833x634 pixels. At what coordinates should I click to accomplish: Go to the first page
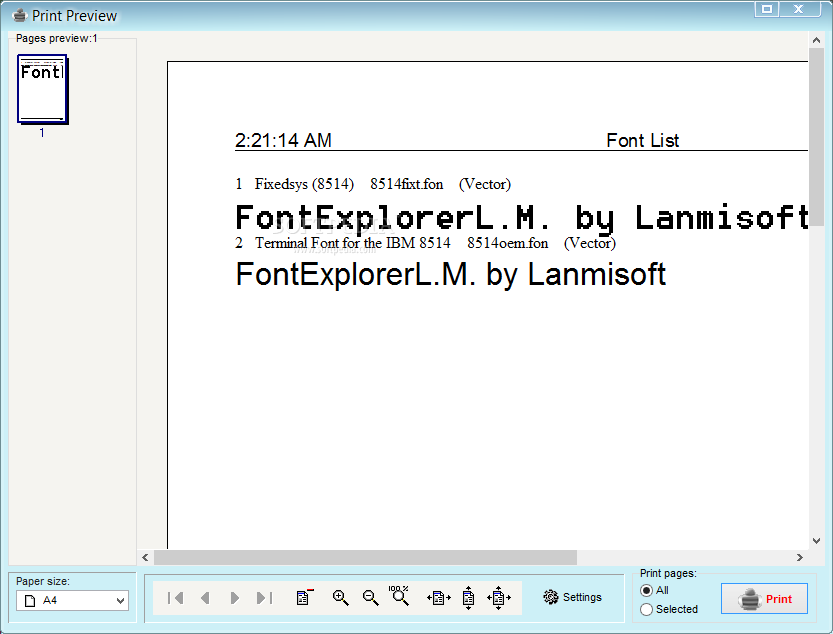click(x=175, y=598)
